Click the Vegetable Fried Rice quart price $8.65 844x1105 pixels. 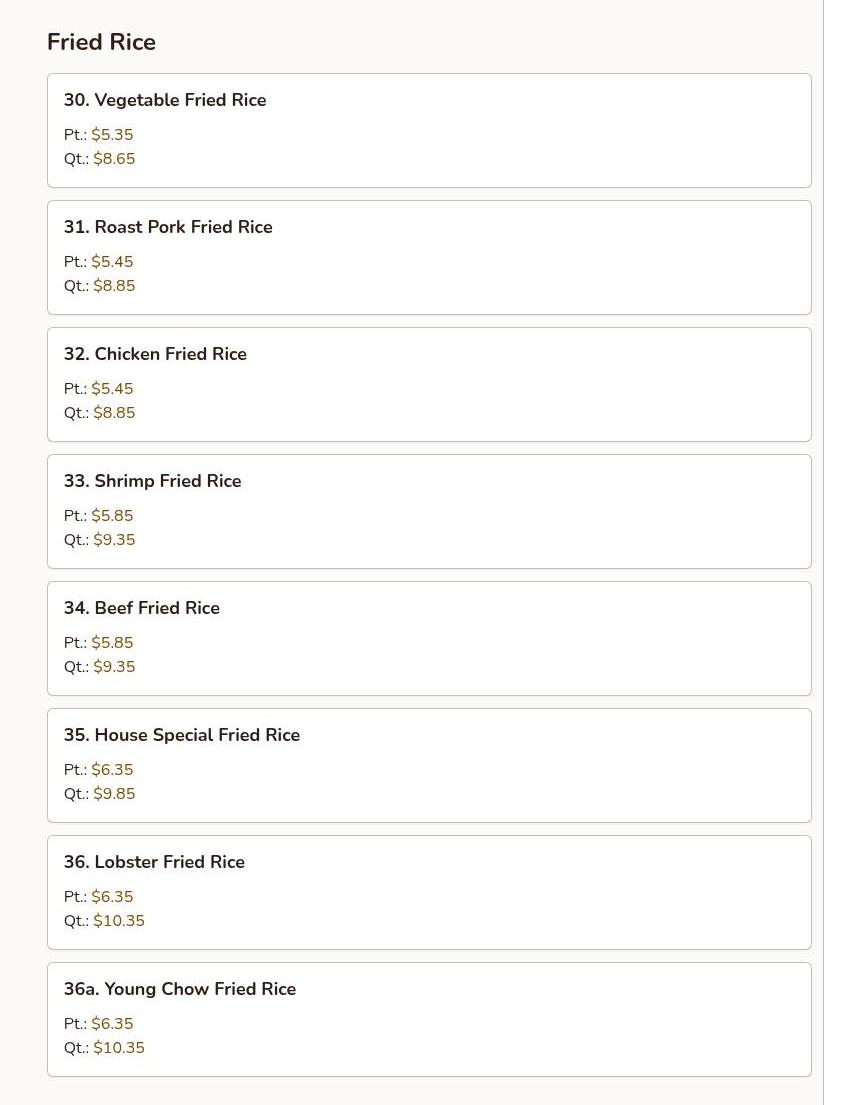click(x=114, y=159)
